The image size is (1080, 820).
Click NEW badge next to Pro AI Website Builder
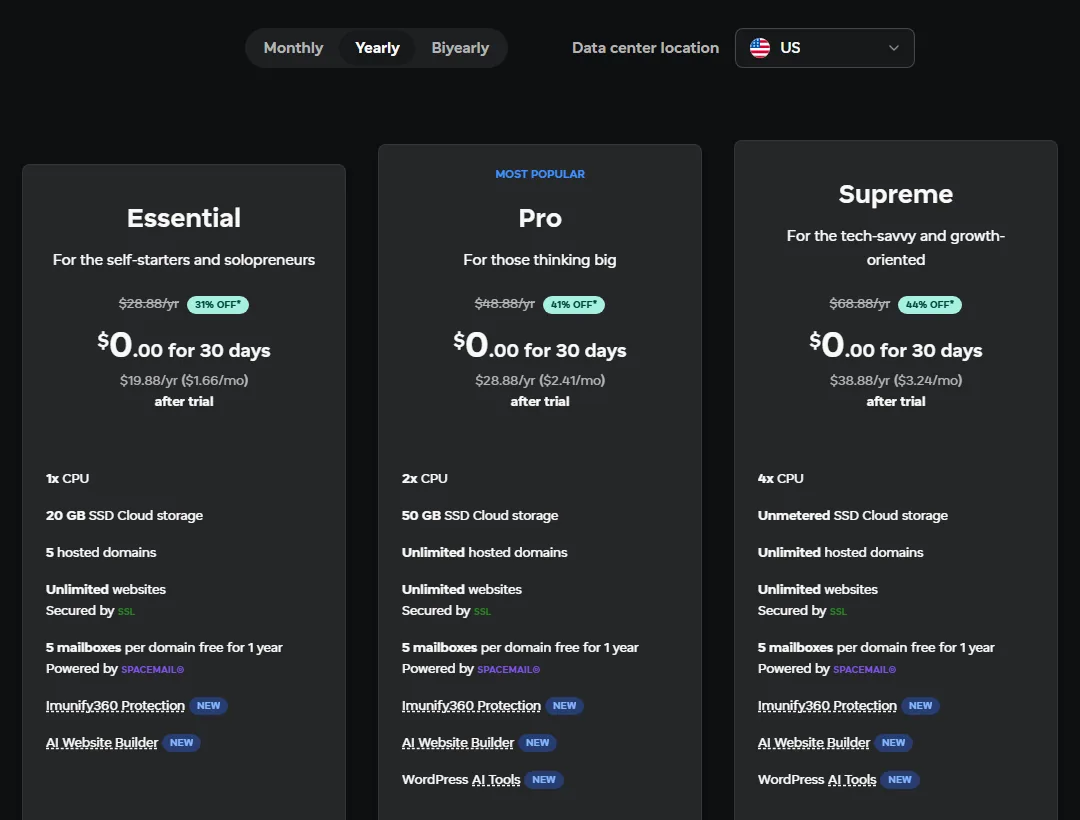(538, 743)
